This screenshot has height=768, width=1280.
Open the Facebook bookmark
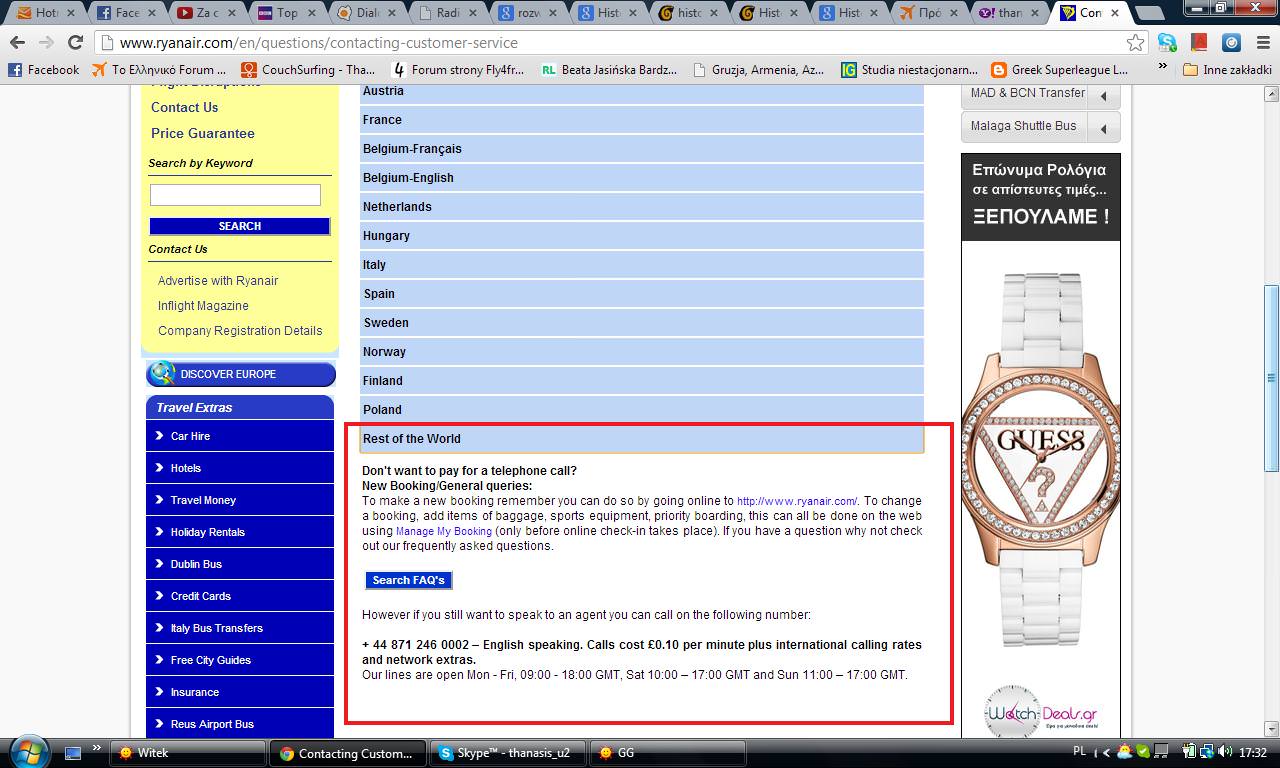tap(43, 70)
